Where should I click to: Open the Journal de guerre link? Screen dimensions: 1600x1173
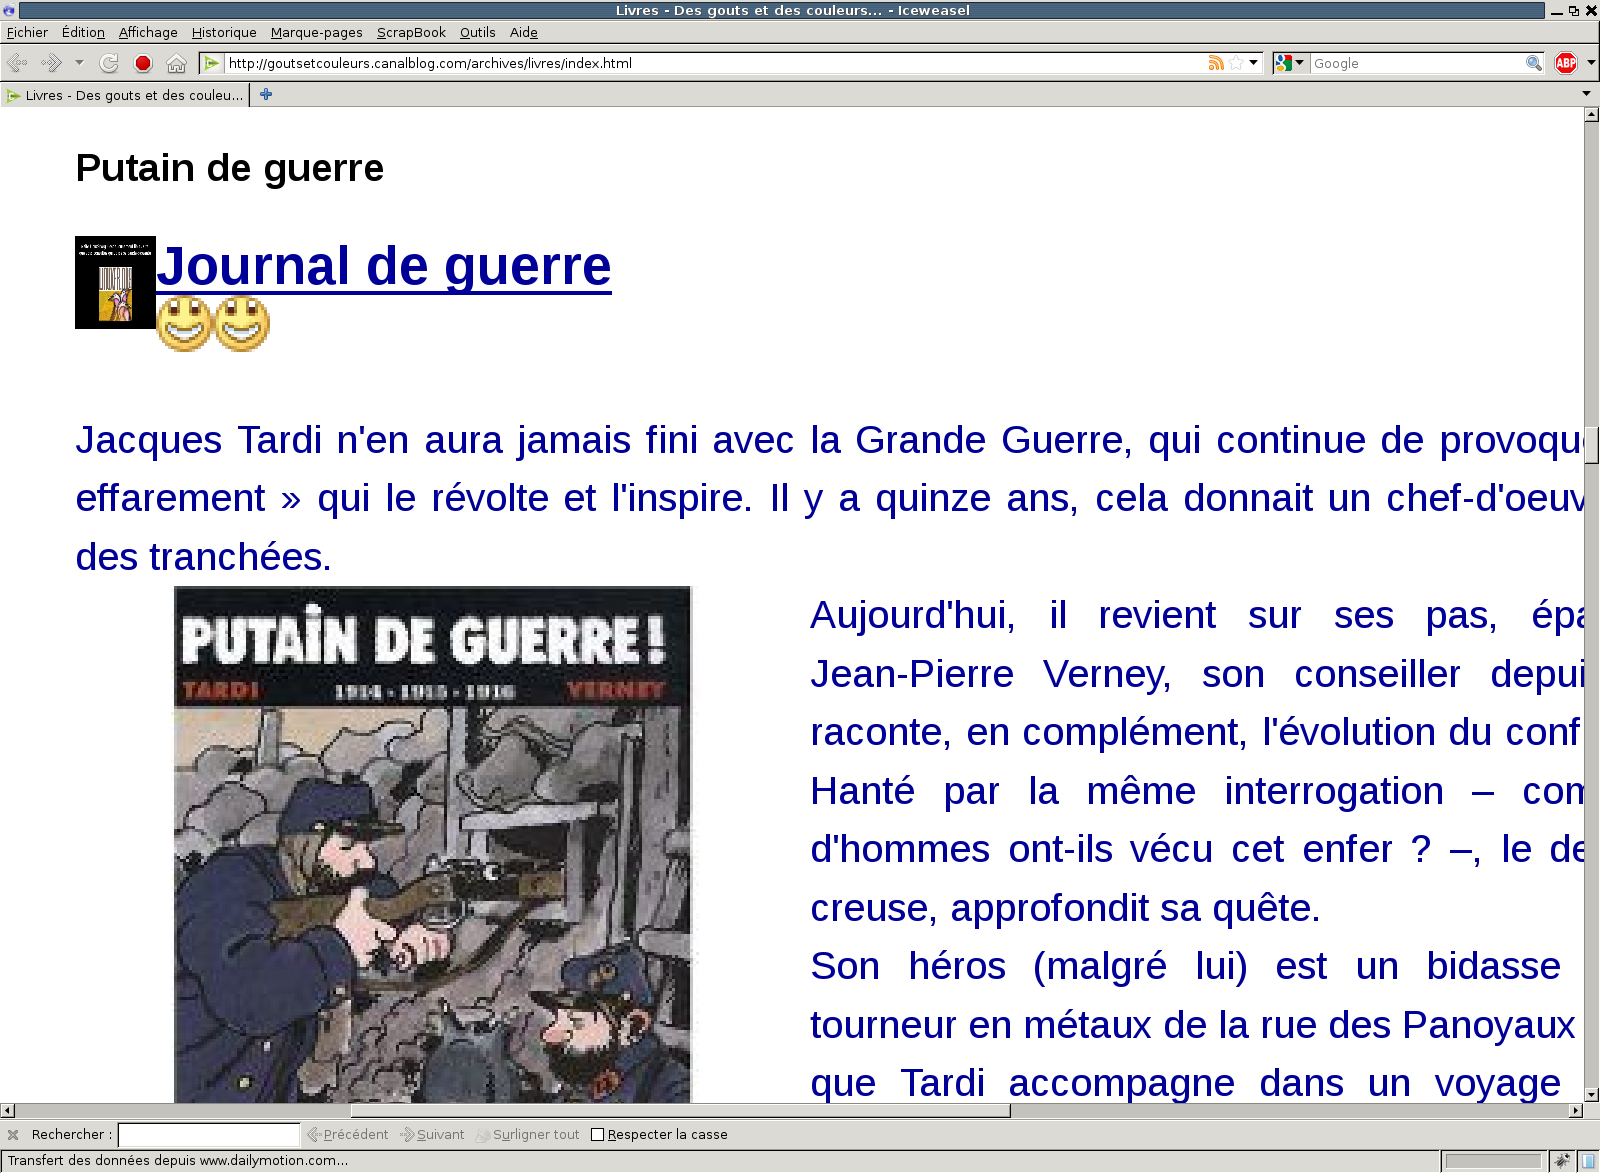383,266
